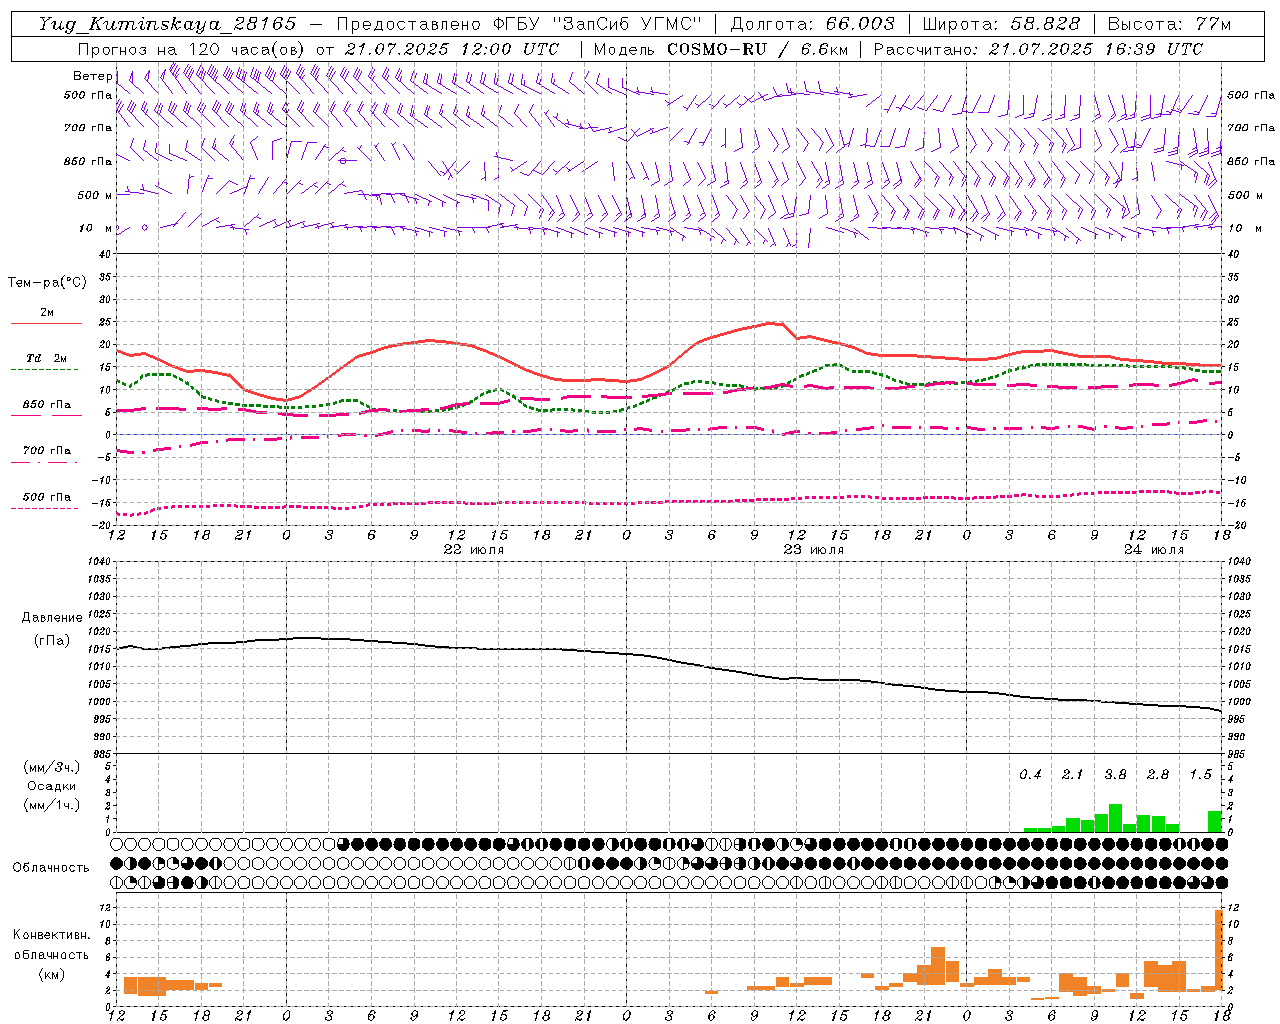The width and height of the screenshot is (1280, 1024).
Task: Click the 'Осадки' precipitation label
Action: [x=52, y=786]
